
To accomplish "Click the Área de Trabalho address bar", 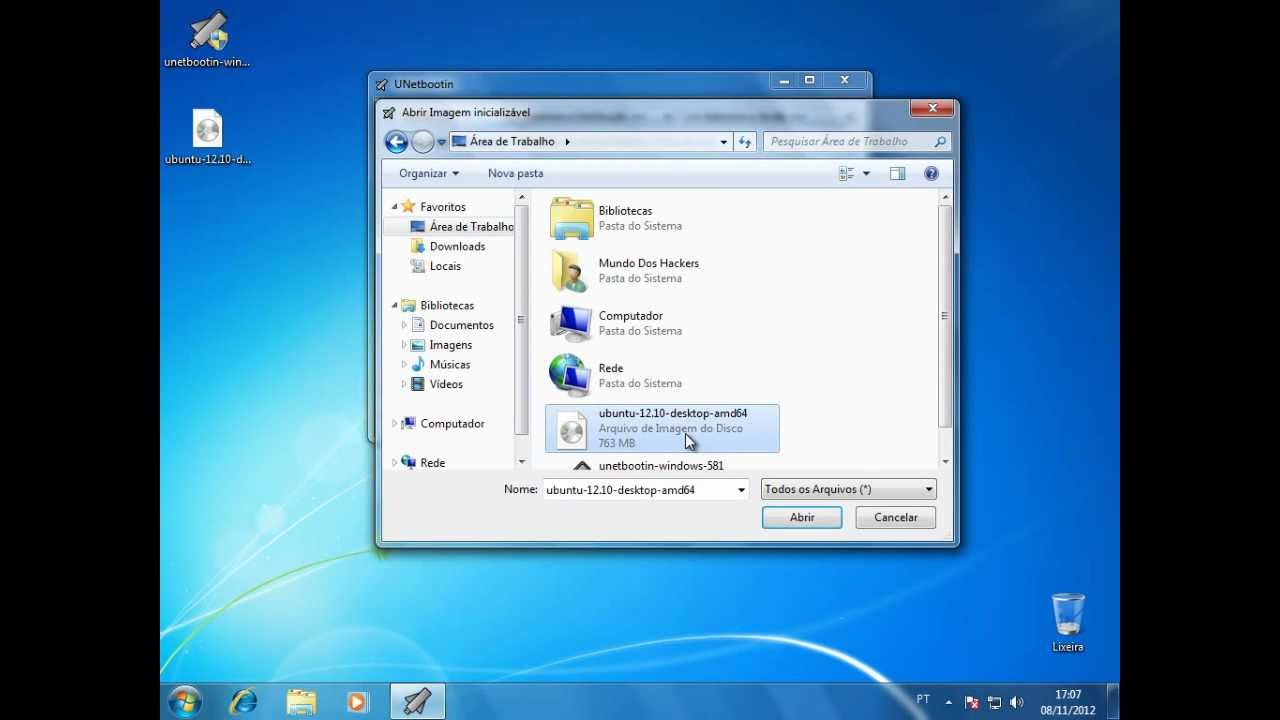I will coord(591,142).
